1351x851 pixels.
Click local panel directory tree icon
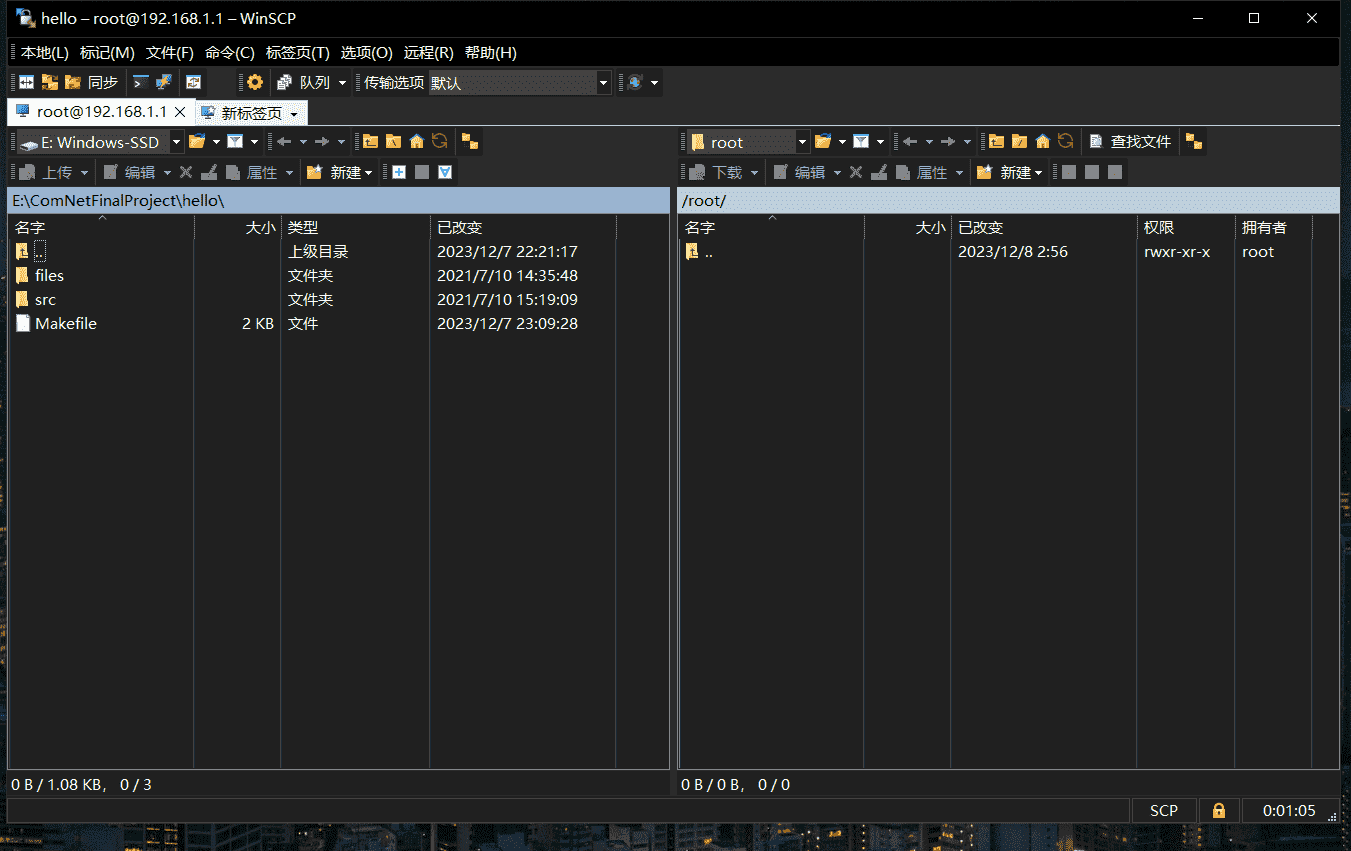(470, 142)
